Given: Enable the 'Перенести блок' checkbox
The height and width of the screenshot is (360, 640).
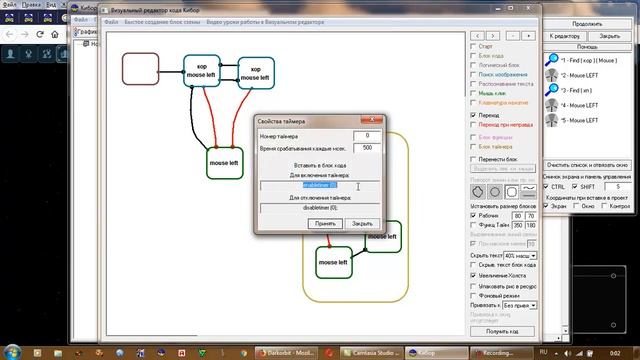Looking at the screenshot, I should pos(473,159).
